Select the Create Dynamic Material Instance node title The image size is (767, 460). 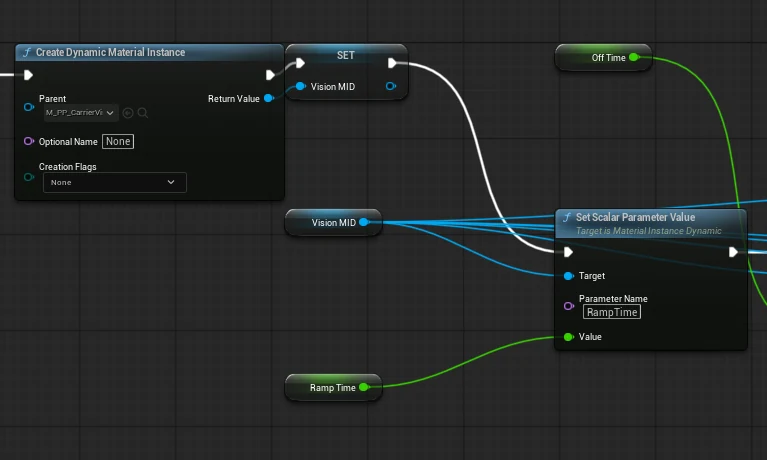click(111, 52)
